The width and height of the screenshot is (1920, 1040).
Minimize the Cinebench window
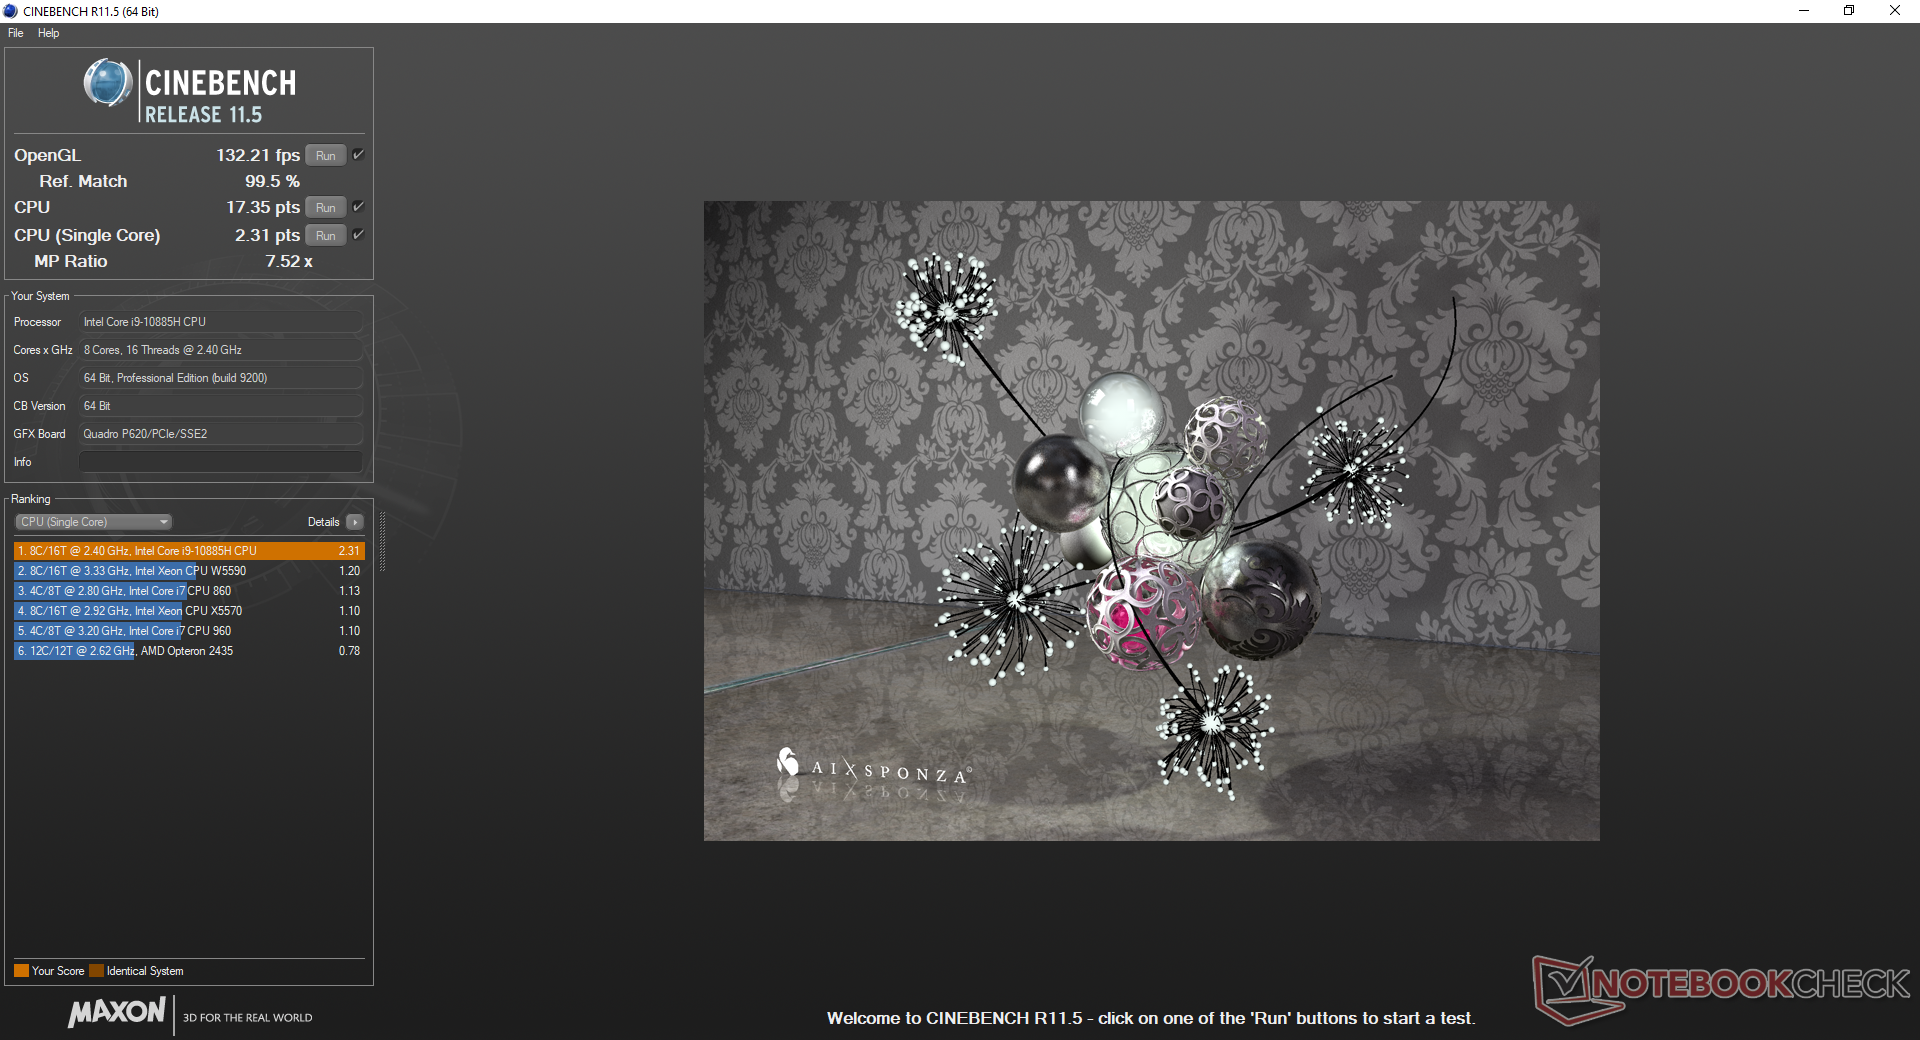1804,11
